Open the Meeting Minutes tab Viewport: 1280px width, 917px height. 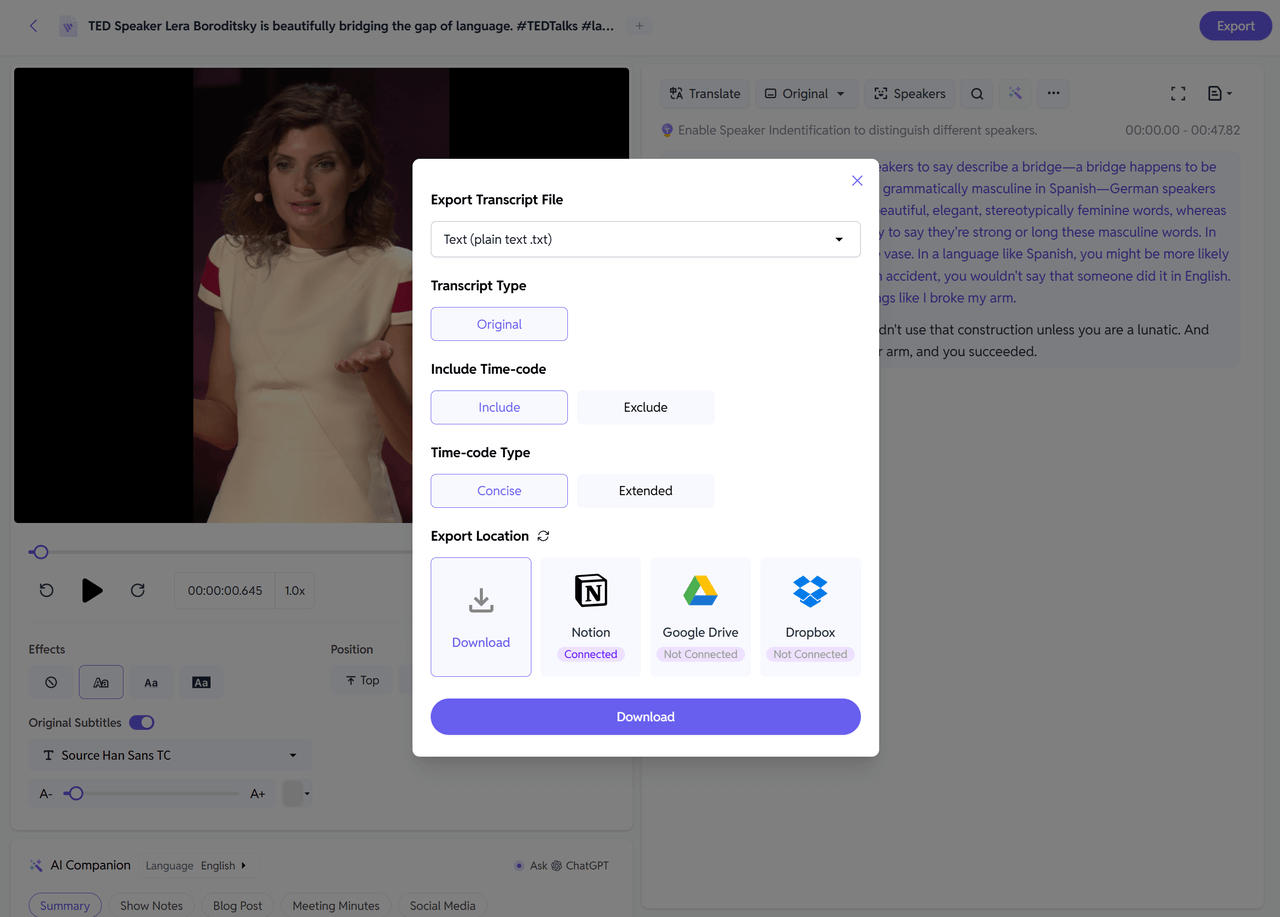coord(336,905)
